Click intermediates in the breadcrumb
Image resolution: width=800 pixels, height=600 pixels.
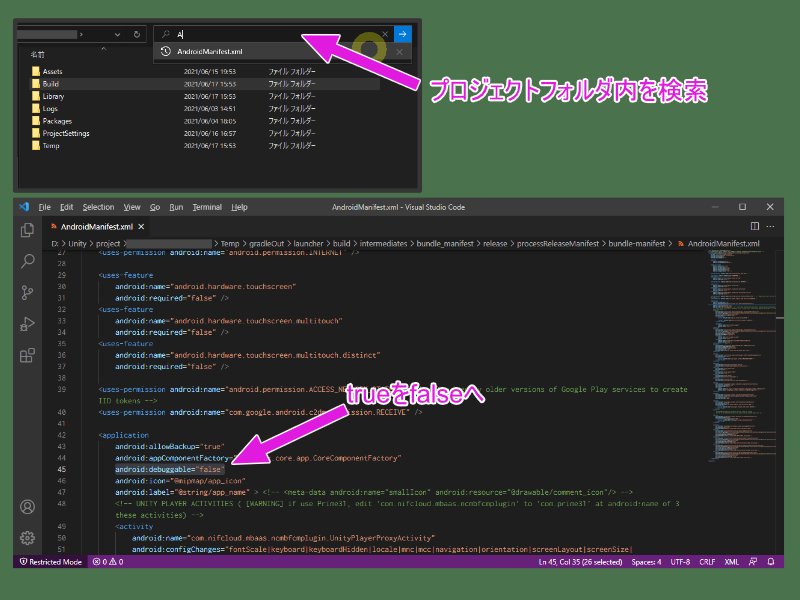point(383,243)
